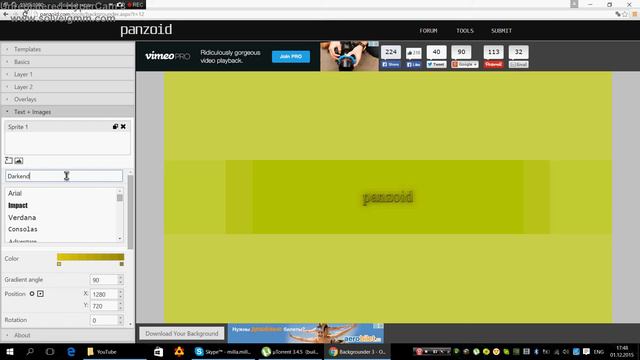Choose the Impact font
Screen dimensions: 640x360
pyautogui.click(x=18, y=205)
